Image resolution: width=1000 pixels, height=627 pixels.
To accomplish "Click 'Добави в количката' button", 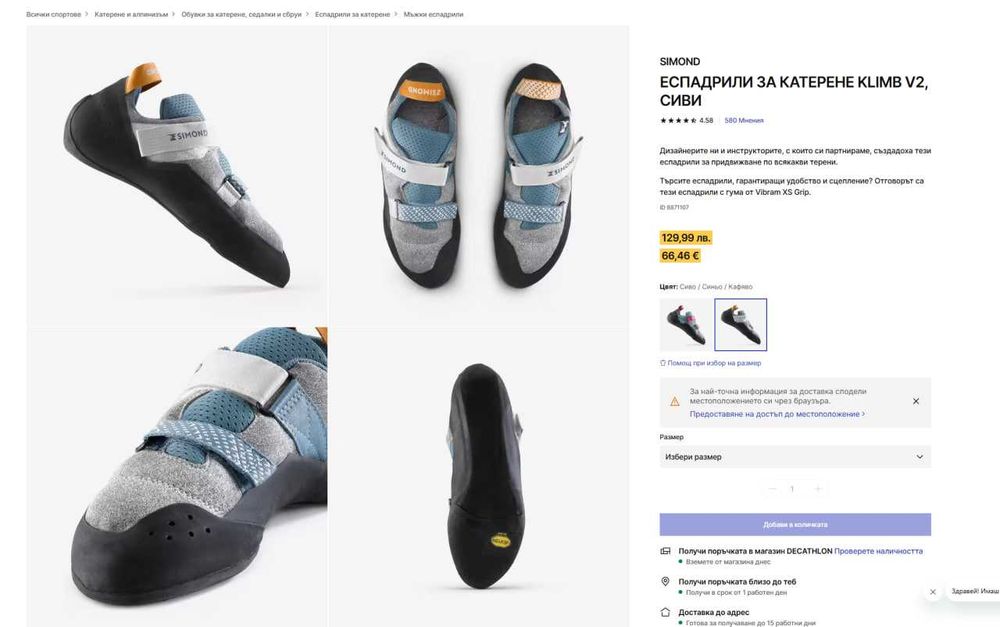I will (x=795, y=524).
